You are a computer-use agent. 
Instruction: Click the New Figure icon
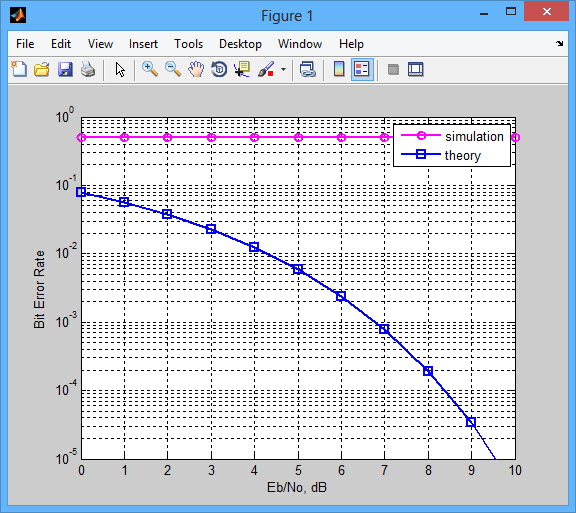pos(19,69)
